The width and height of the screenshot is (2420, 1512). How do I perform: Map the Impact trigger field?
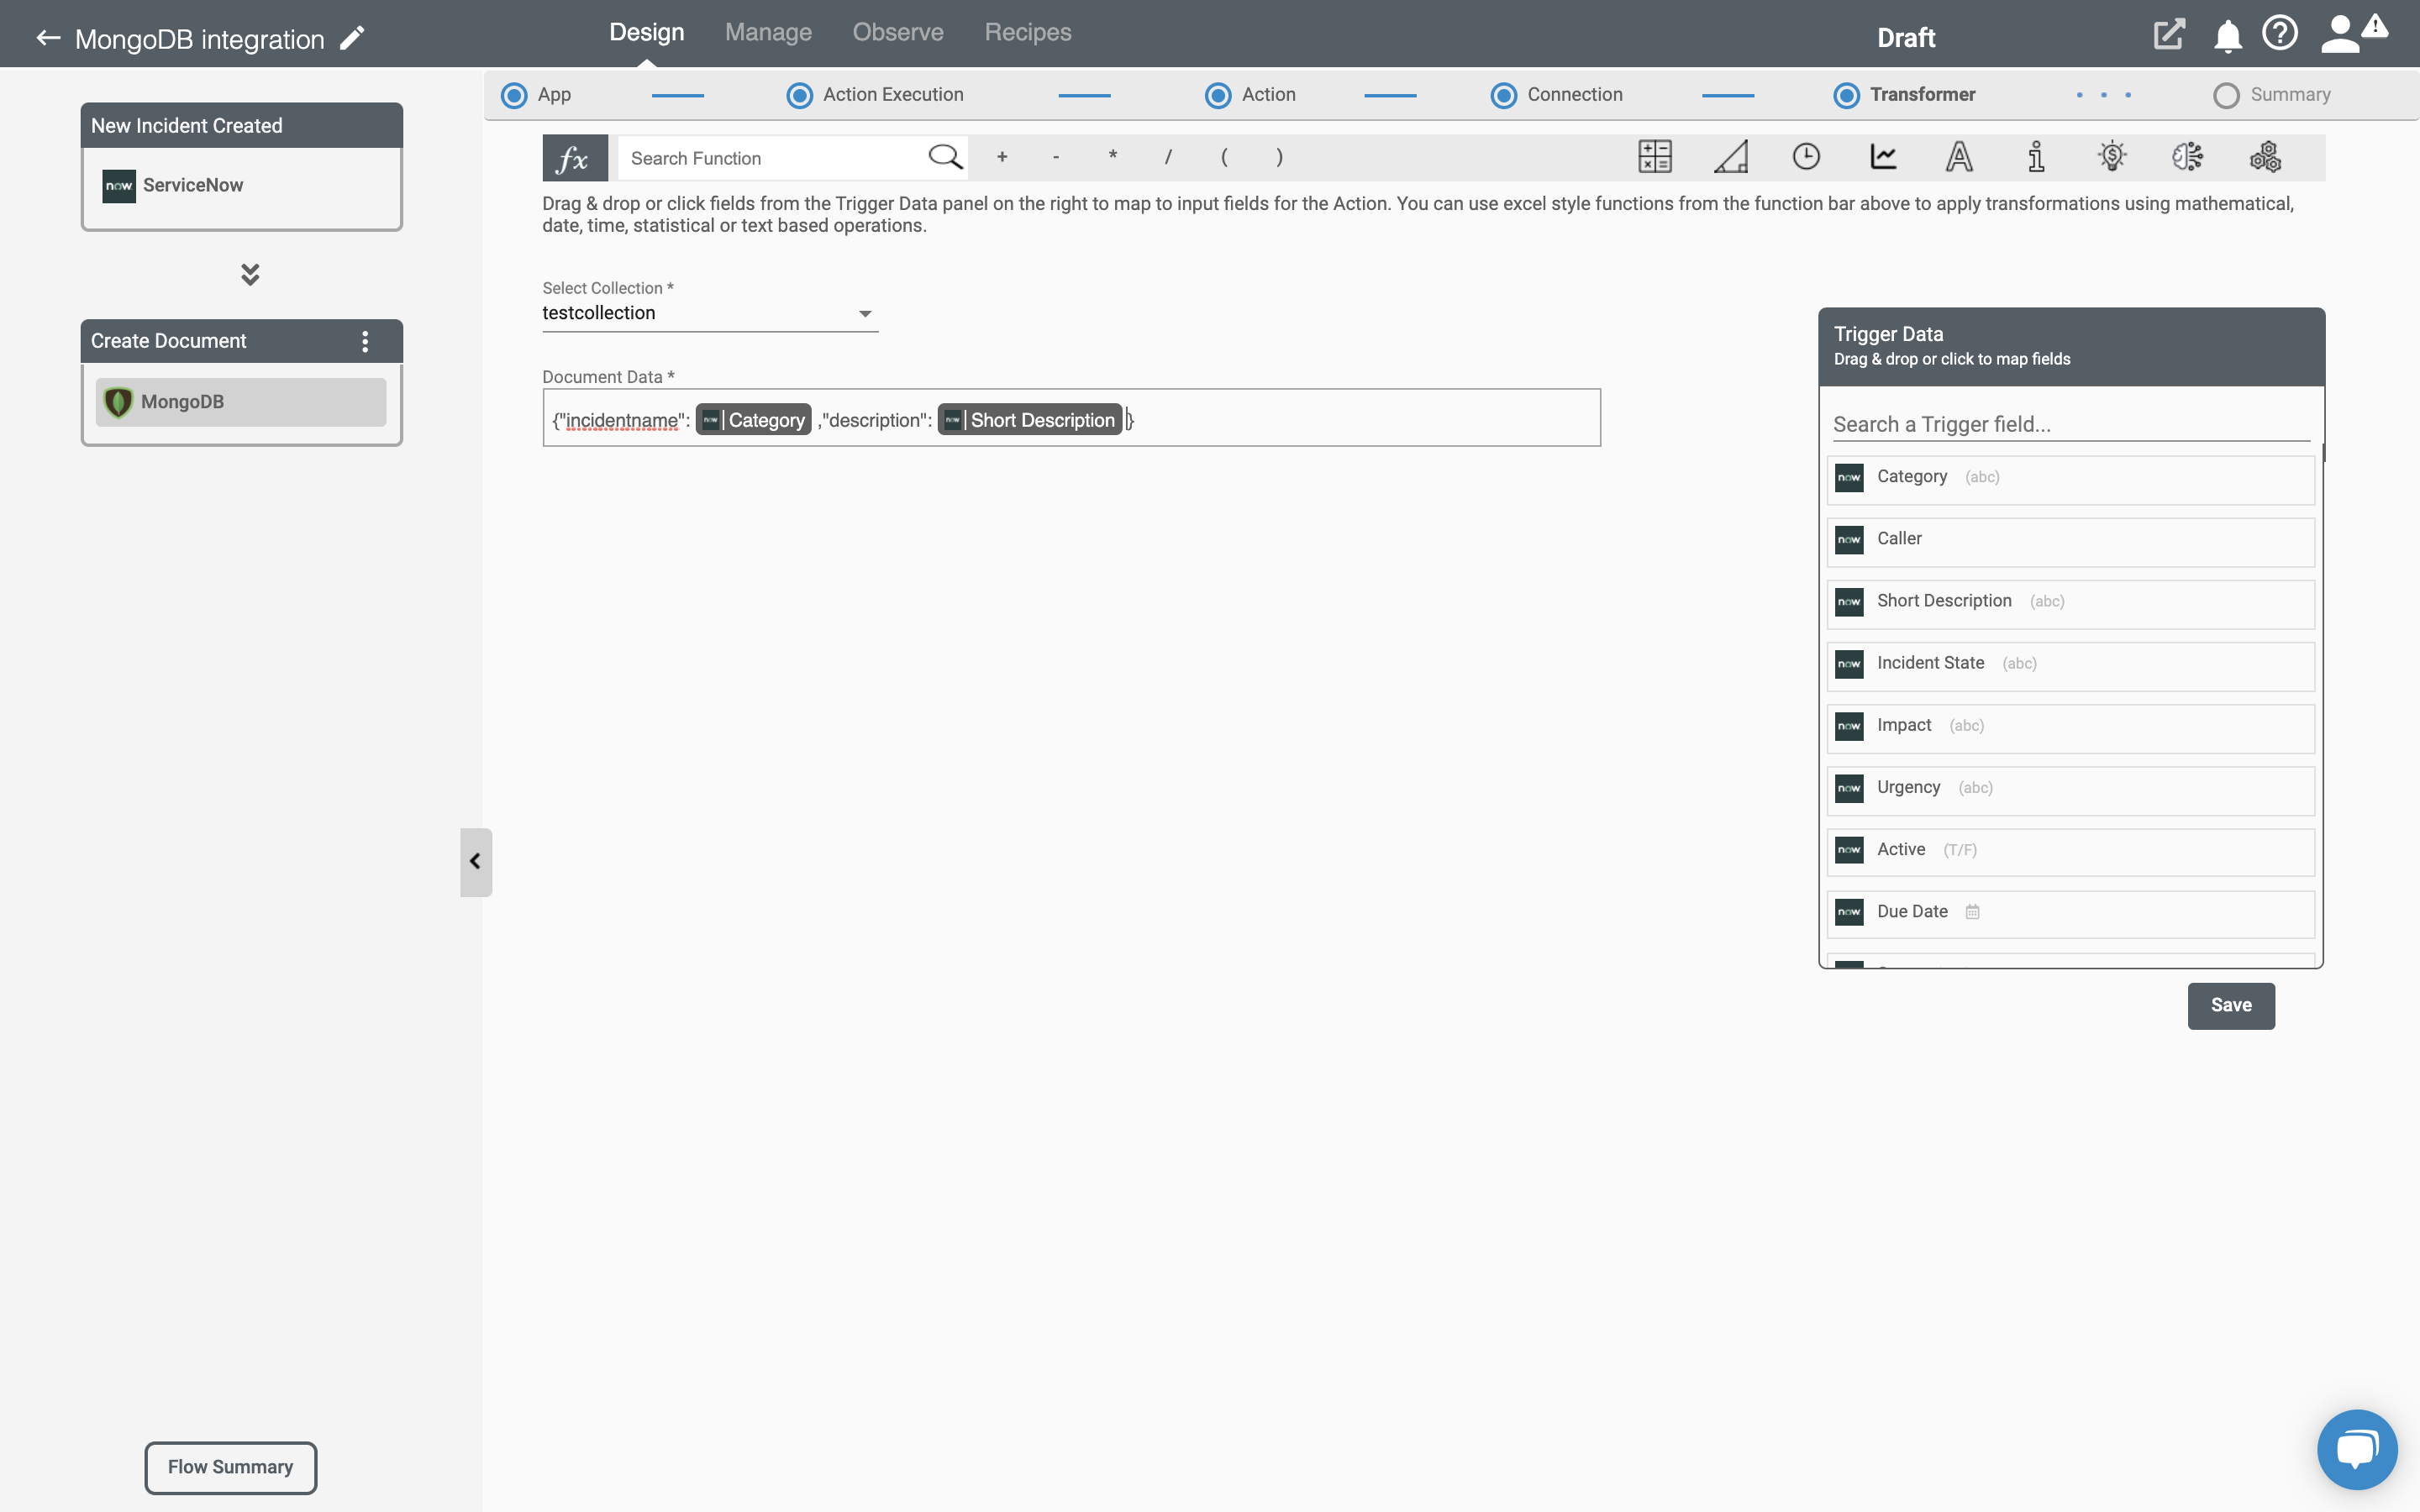point(2070,728)
